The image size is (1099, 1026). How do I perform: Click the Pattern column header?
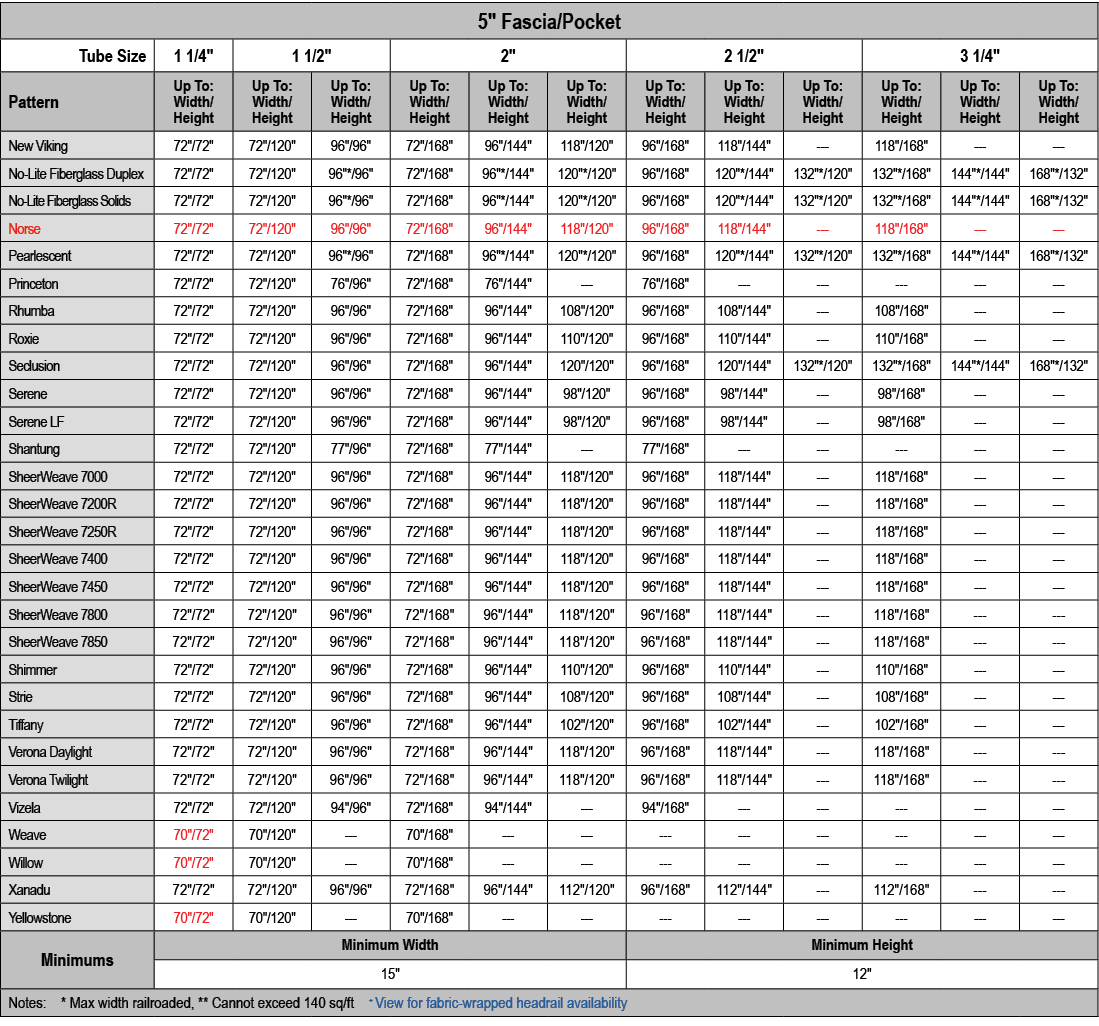[34, 102]
